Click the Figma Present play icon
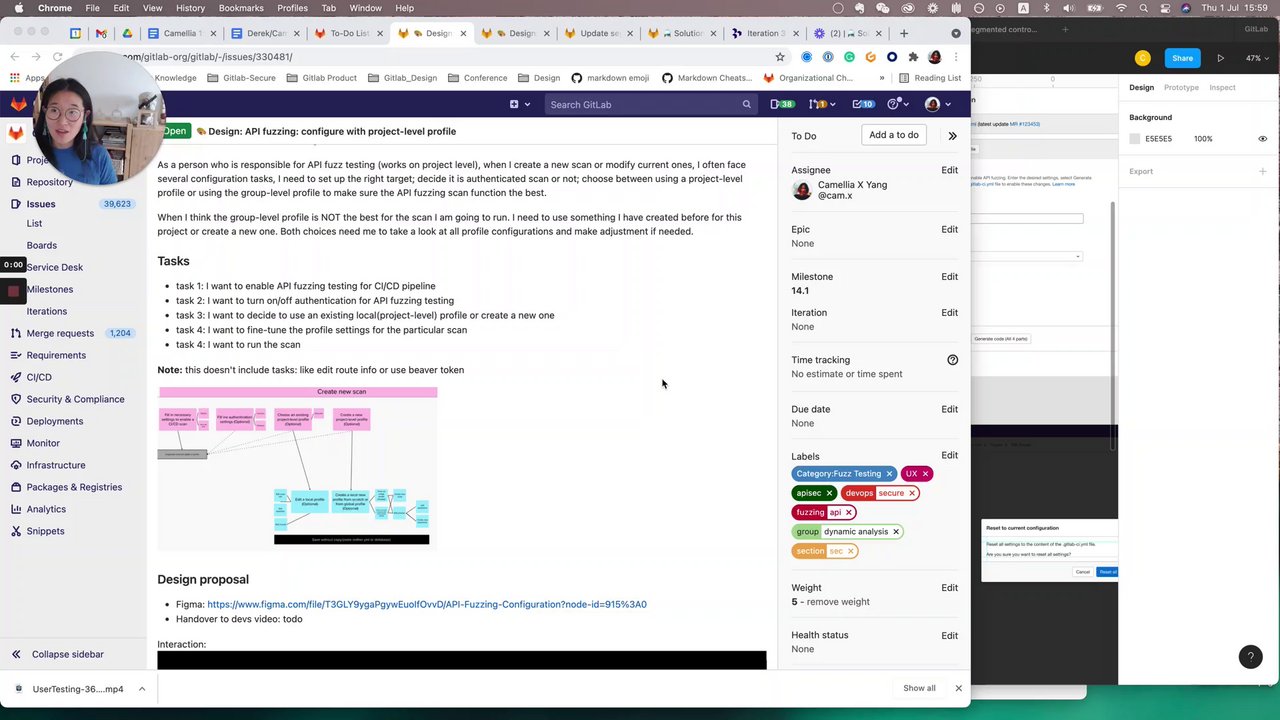The image size is (1280, 720). pos(1220,58)
